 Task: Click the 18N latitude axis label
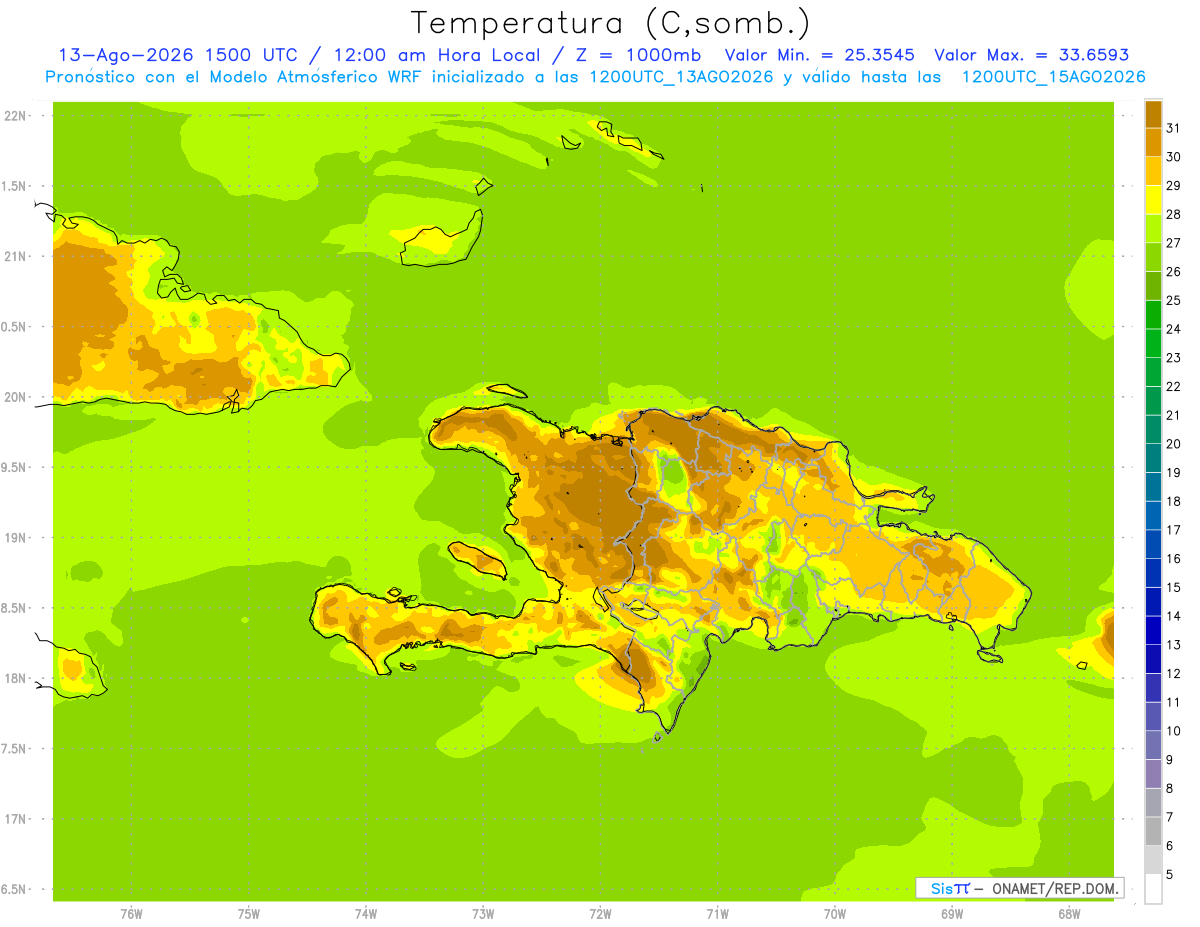click(15, 678)
